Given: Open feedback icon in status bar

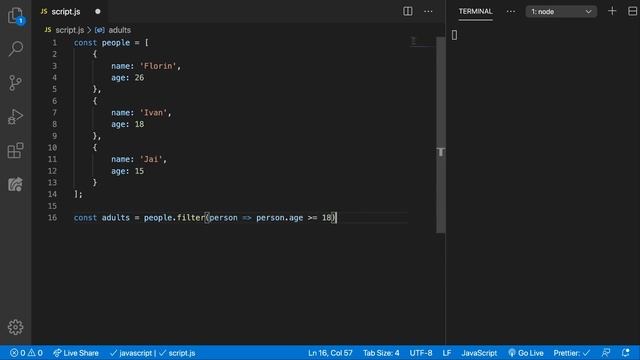Looking at the screenshot, I should click(x=606, y=353).
